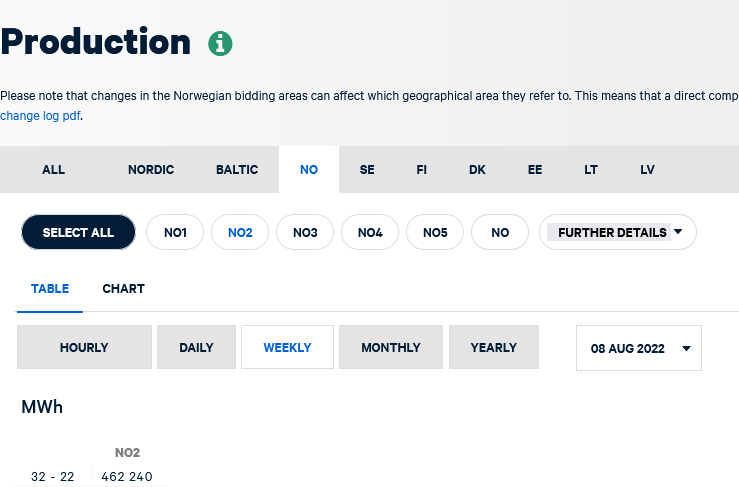Open the 08 AUG 2022 date picker
Viewport: 739px width, 487px height.
(x=639, y=348)
